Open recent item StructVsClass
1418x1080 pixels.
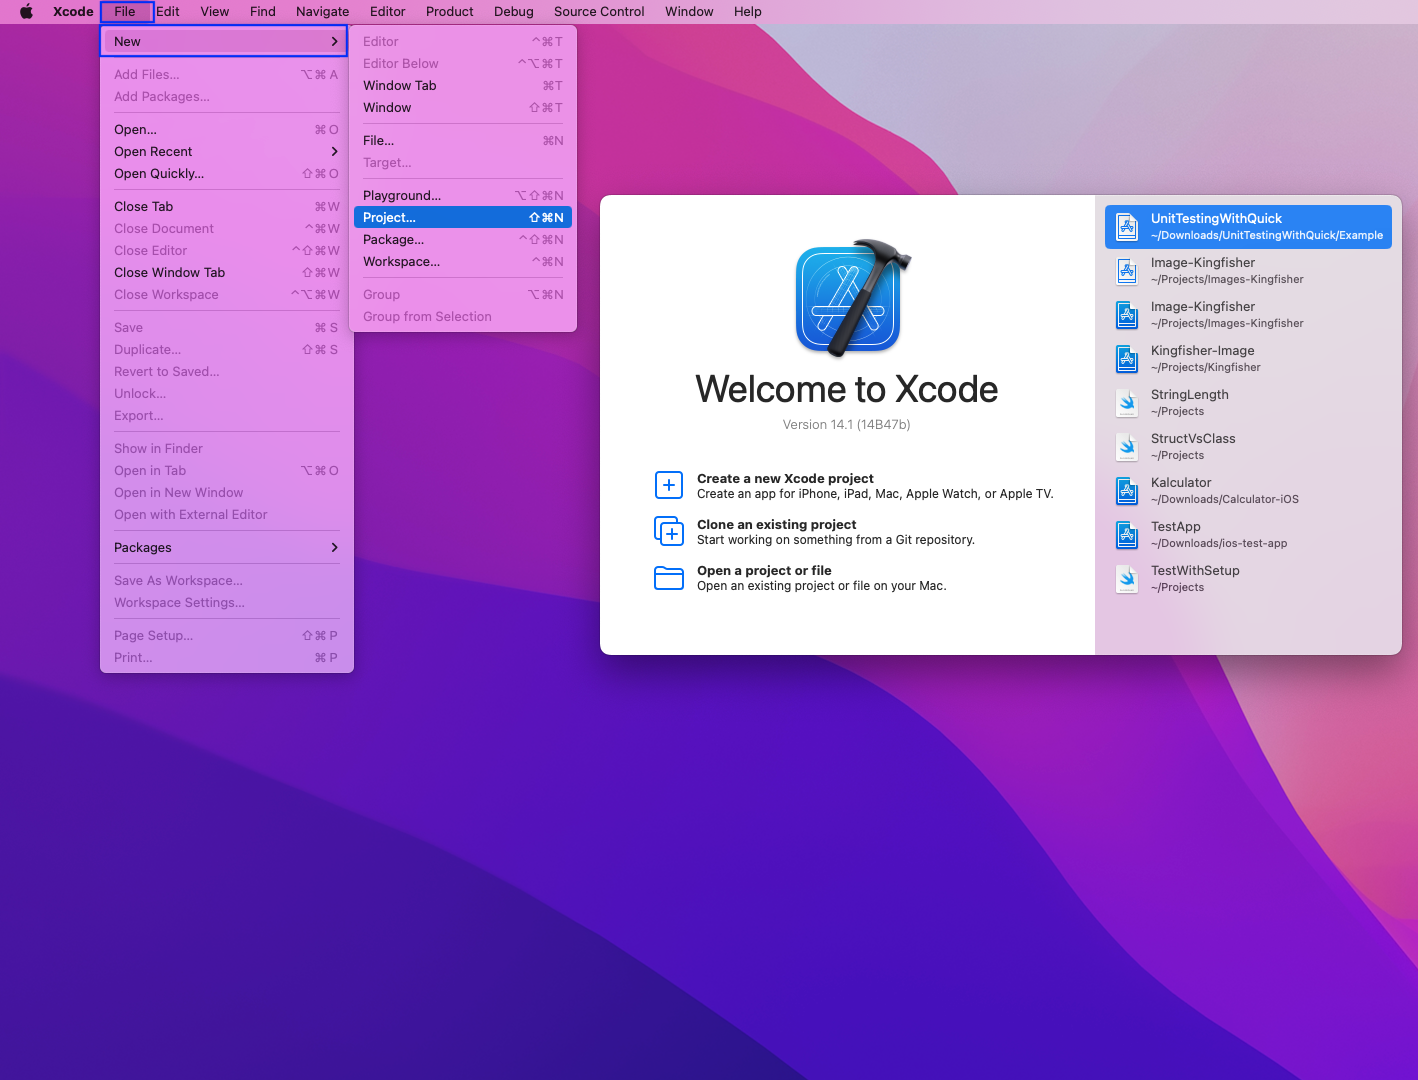pos(1248,447)
